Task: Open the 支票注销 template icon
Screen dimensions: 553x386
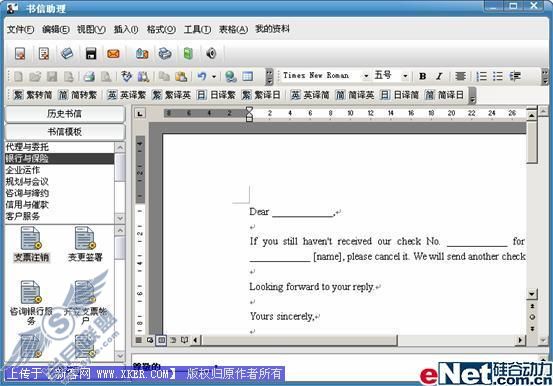Action: tap(31, 245)
